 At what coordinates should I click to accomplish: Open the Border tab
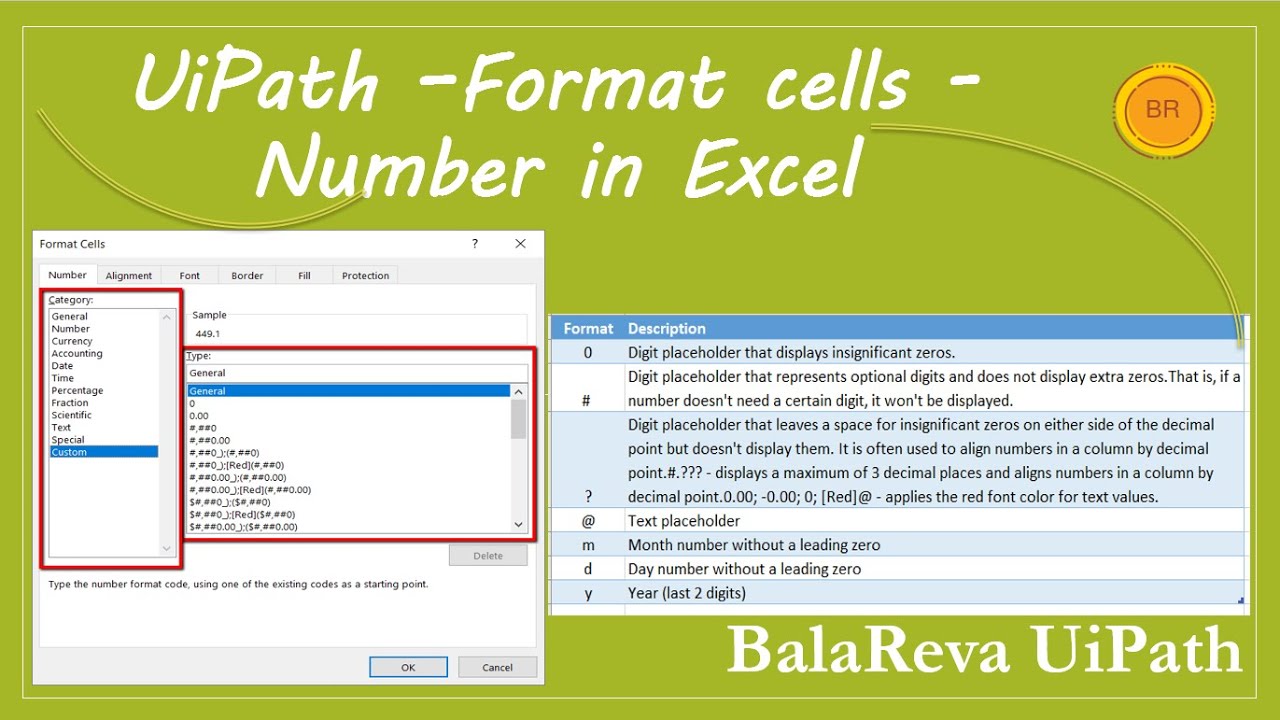coord(247,276)
